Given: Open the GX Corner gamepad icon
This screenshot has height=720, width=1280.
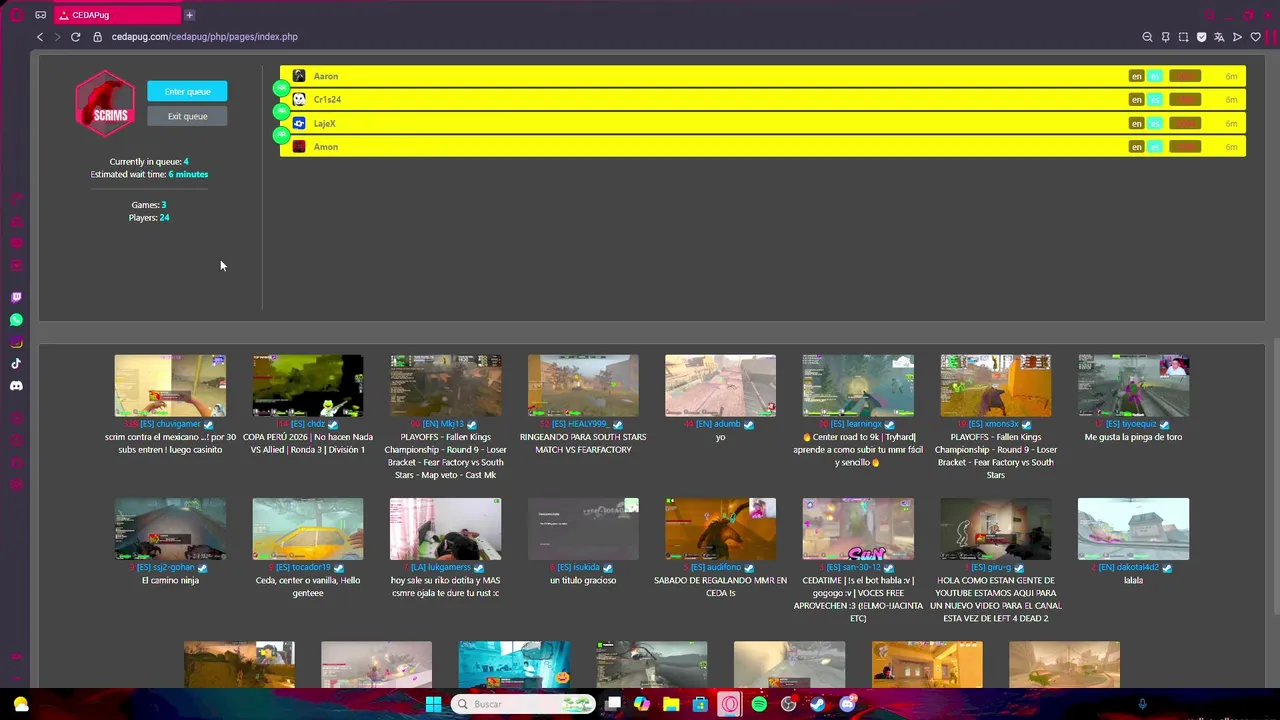Looking at the screenshot, I should point(40,15).
